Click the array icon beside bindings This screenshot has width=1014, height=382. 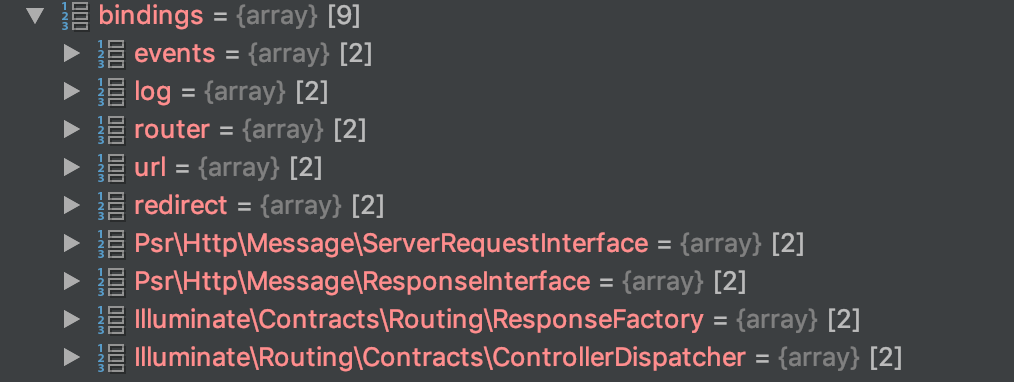pos(76,17)
